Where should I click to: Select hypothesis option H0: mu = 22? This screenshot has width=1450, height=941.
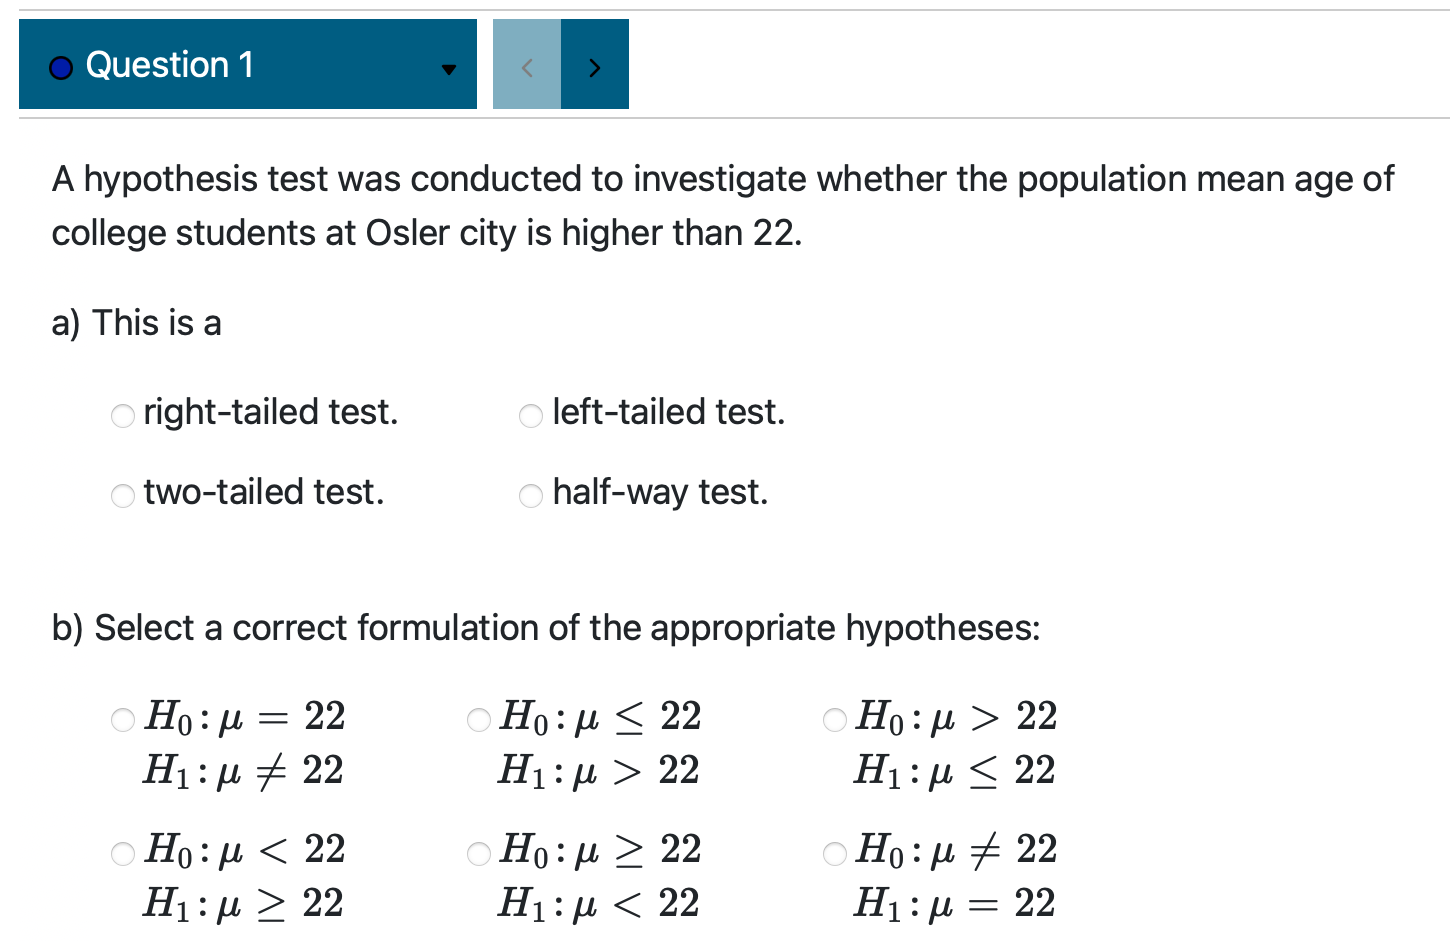tap(122, 719)
